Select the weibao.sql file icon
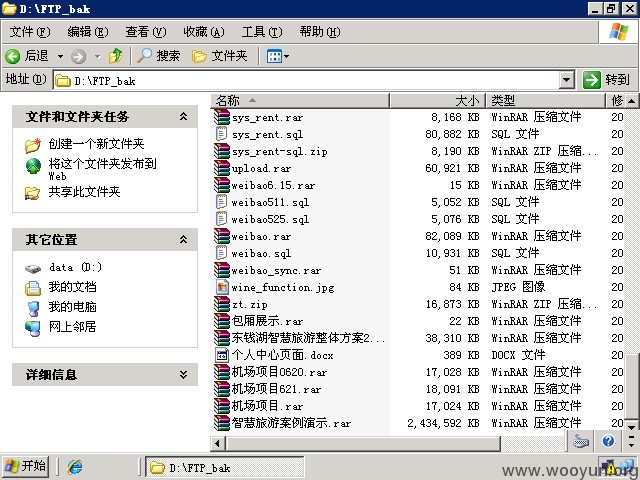640x480 pixels. pyautogui.click(x=222, y=253)
